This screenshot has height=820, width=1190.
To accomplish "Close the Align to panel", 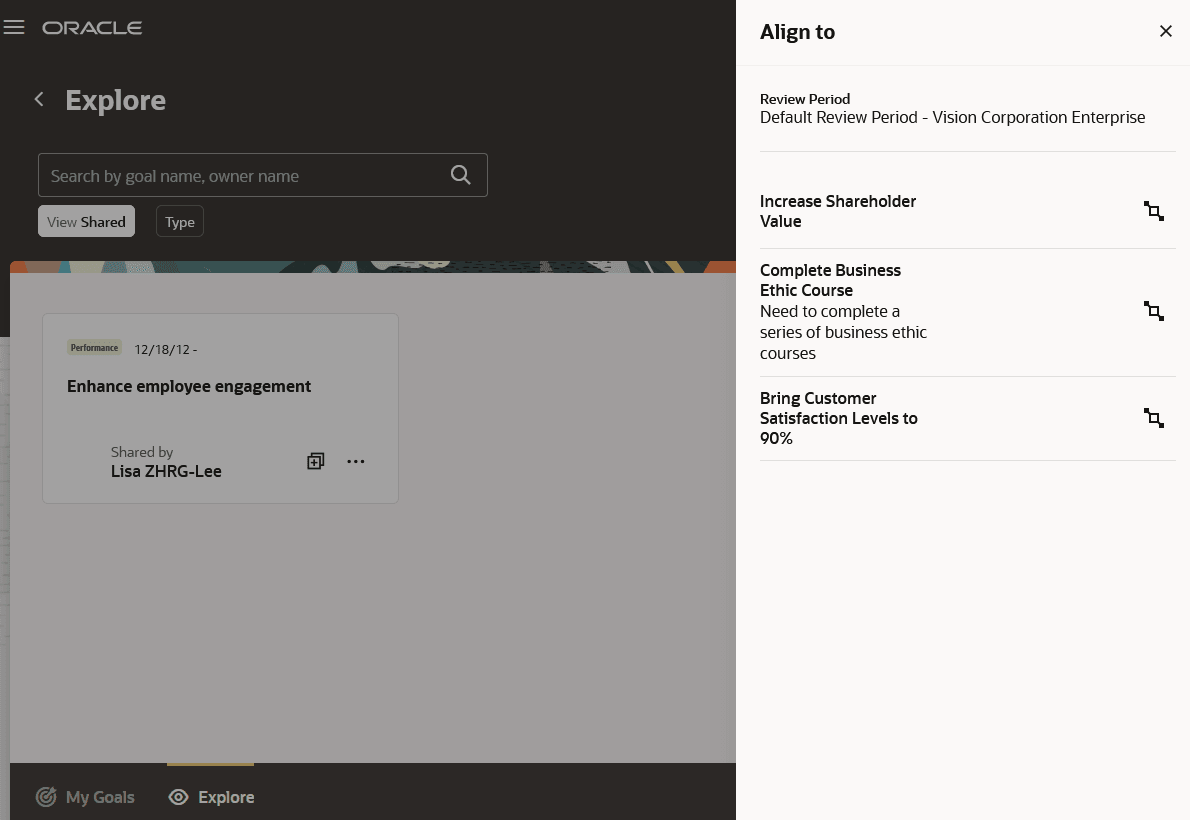I will [1166, 31].
